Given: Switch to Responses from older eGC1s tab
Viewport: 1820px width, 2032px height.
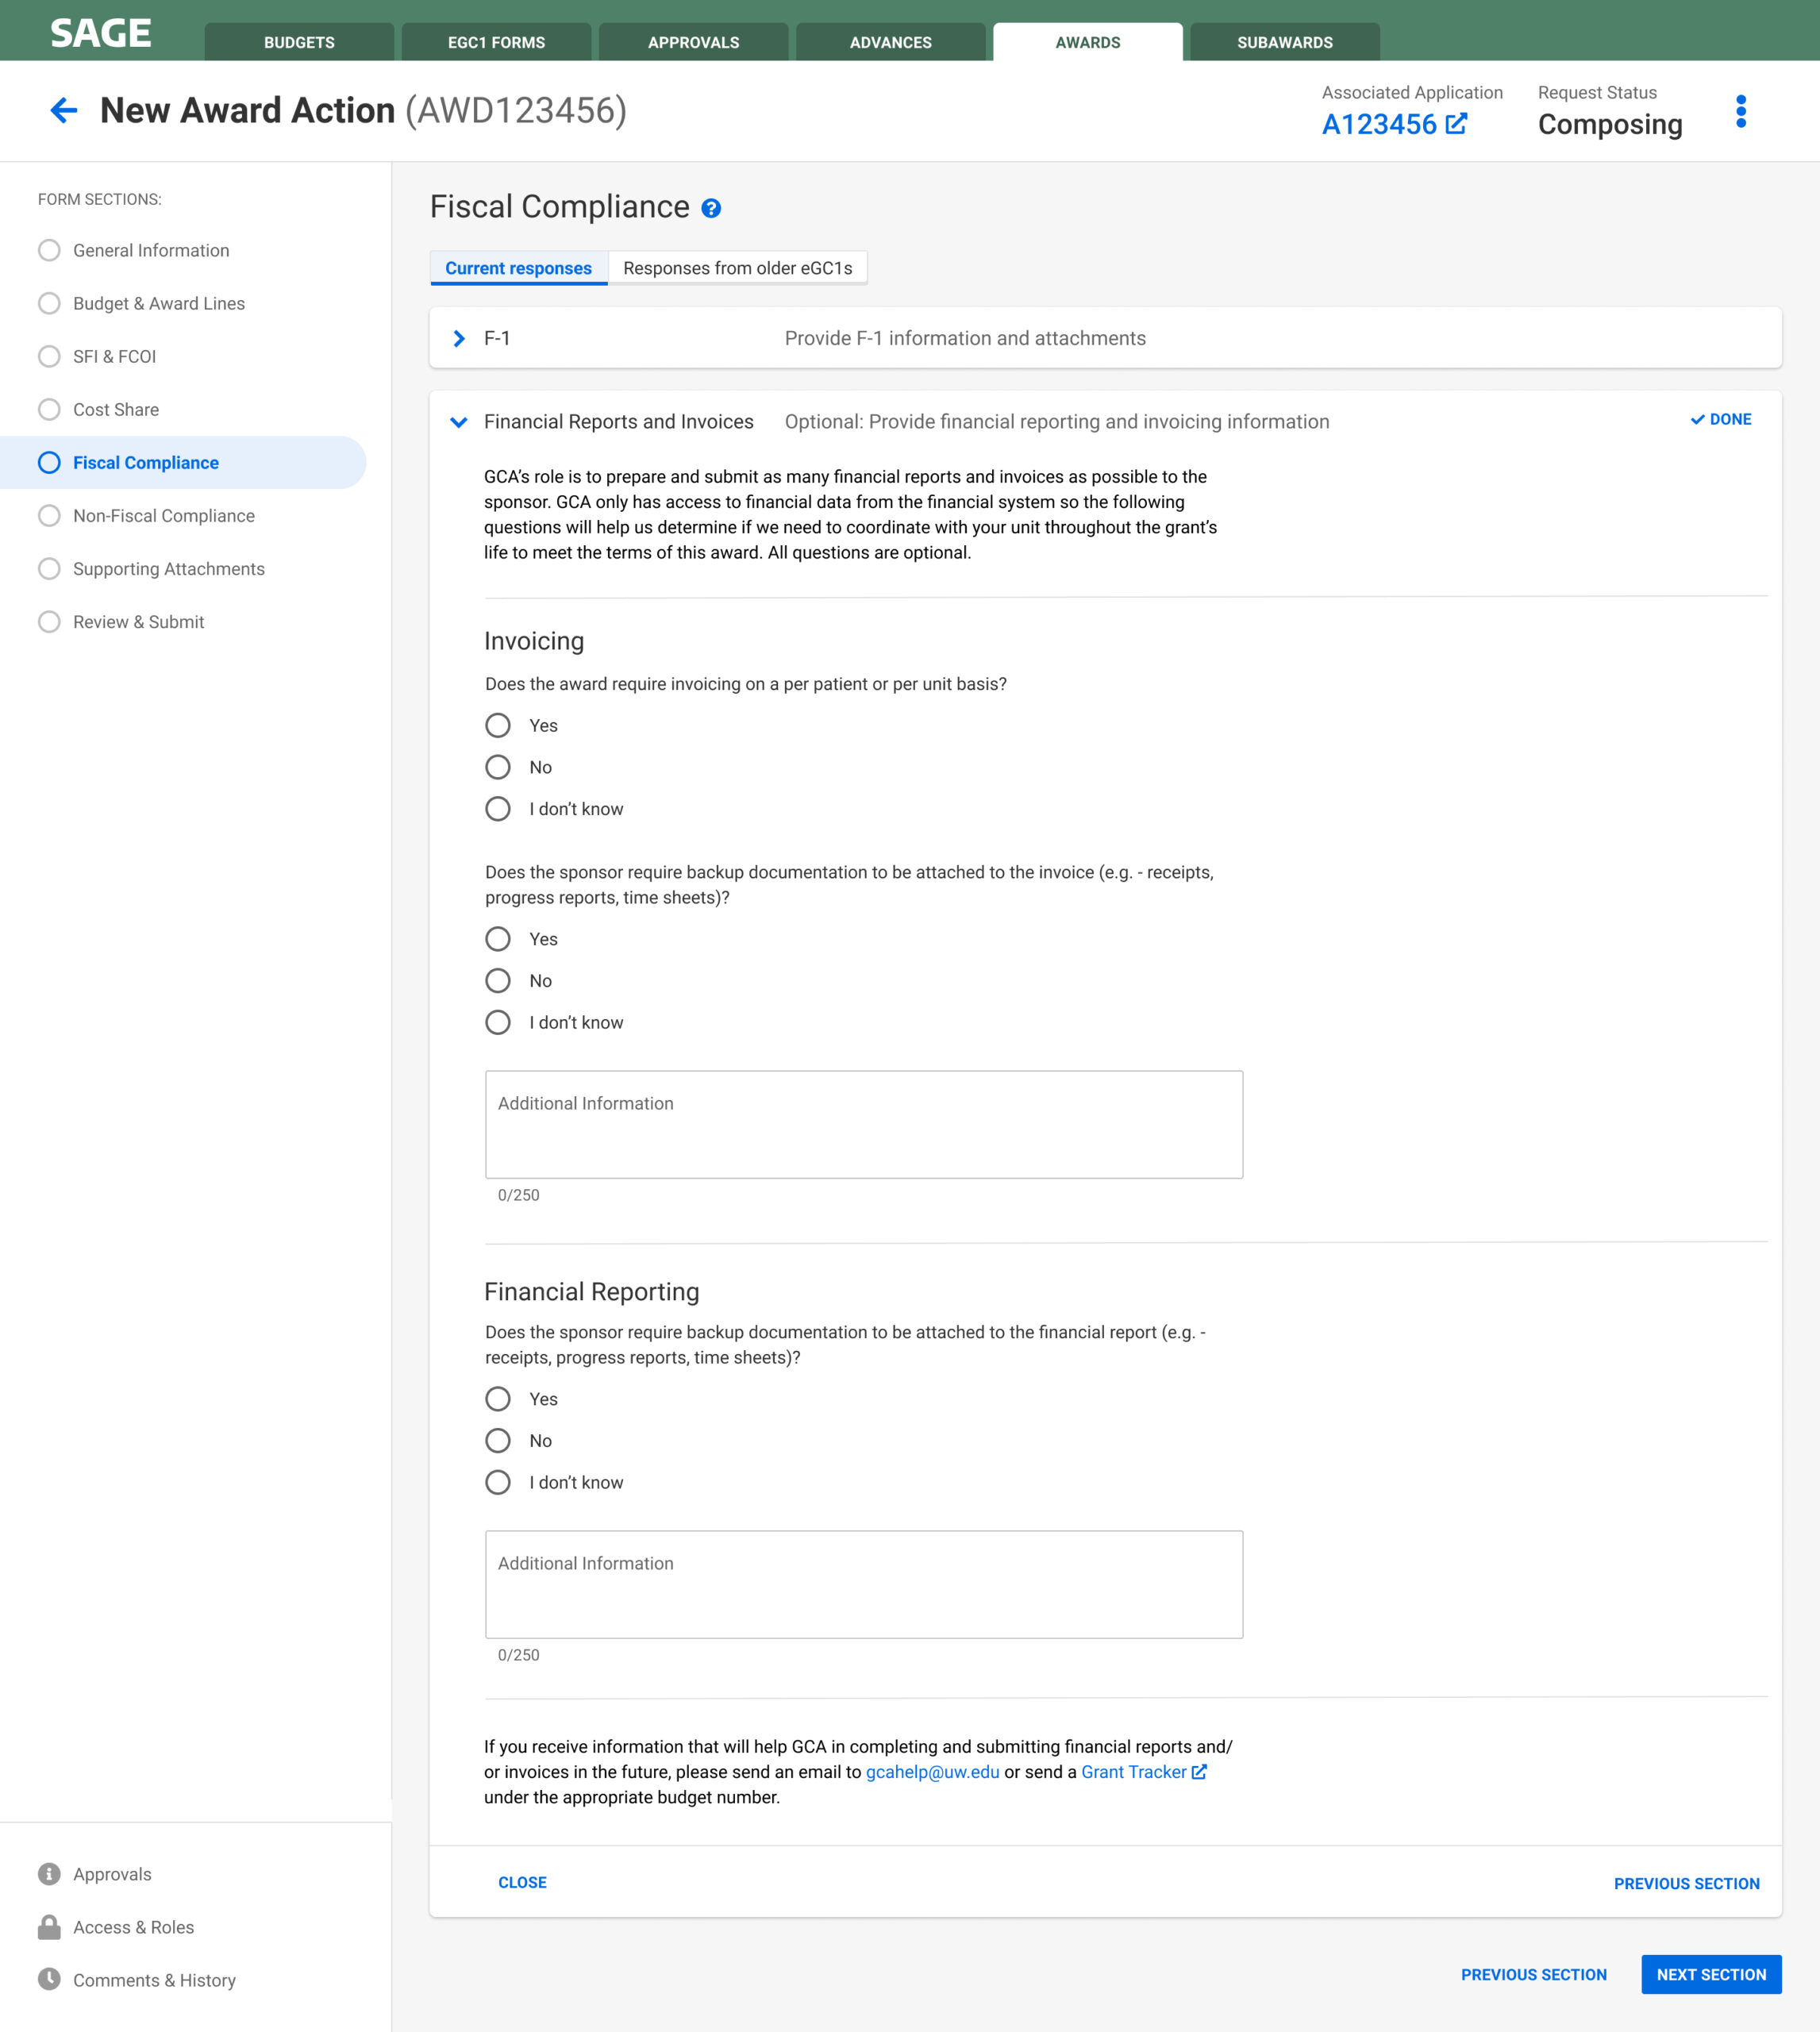Looking at the screenshot, I should 737,268.
